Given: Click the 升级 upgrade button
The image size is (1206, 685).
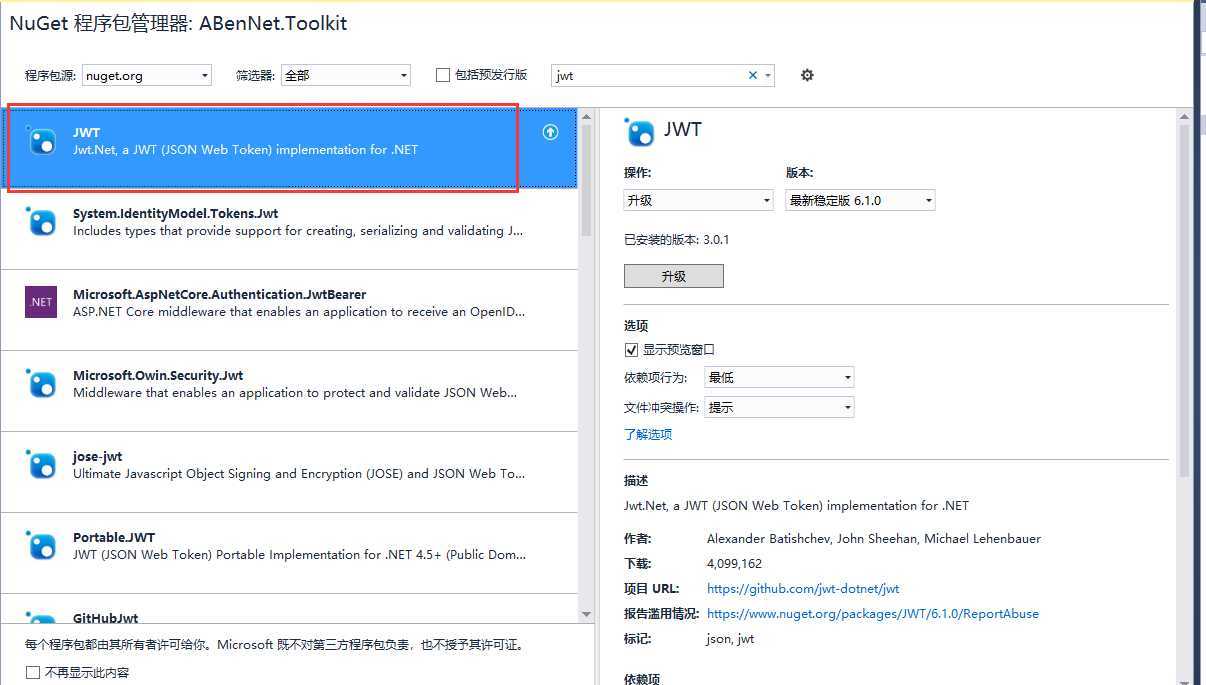Looking at the screenshot, I should pos(673,276).
